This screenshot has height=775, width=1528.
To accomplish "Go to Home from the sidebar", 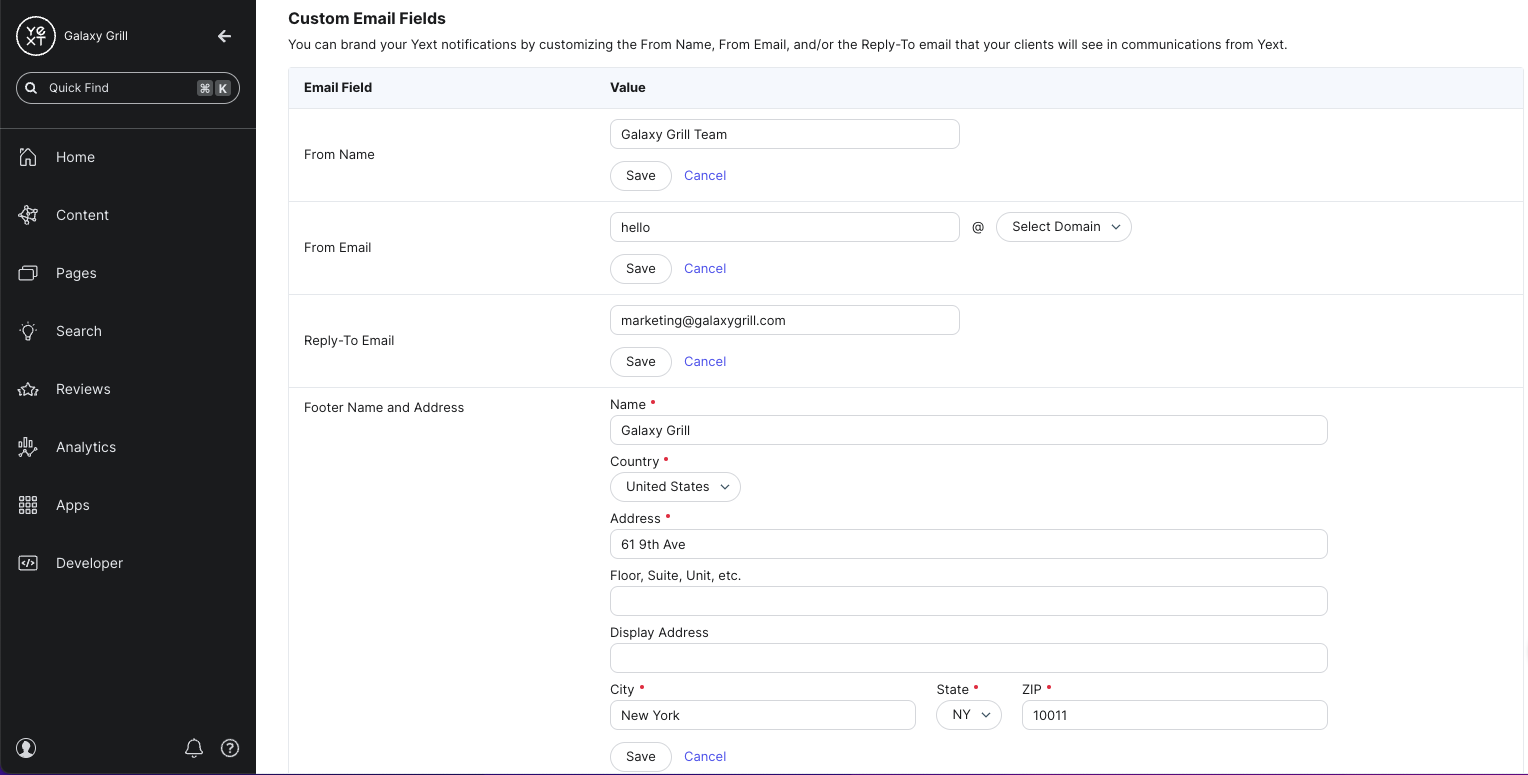I will 75,157.
